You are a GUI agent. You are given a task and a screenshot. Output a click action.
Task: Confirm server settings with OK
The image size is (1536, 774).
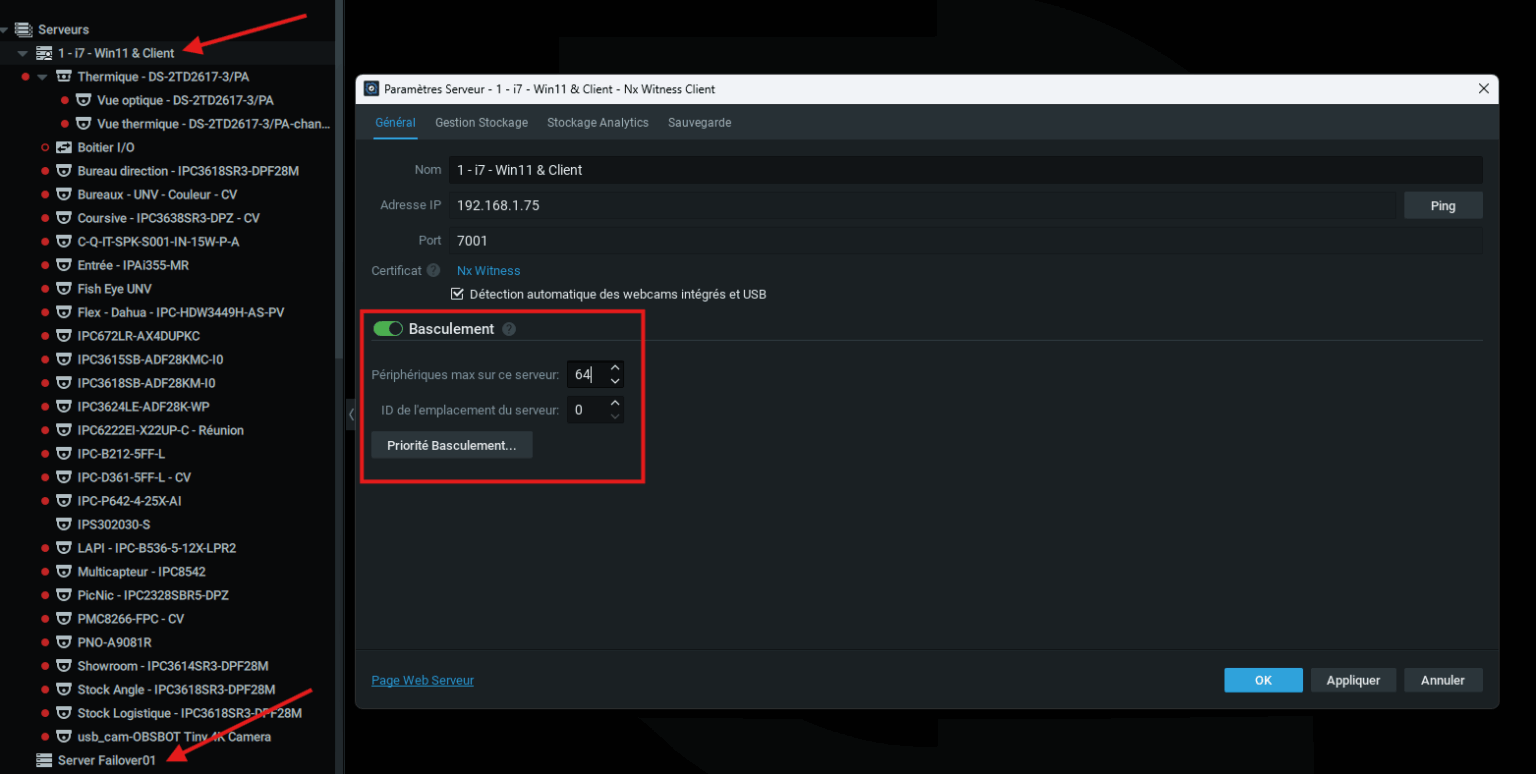click(1263, 680)
